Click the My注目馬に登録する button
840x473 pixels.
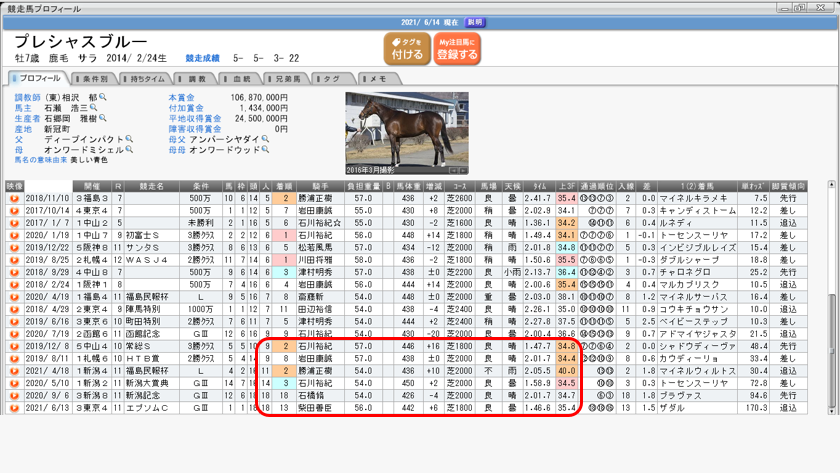[457, 48]
